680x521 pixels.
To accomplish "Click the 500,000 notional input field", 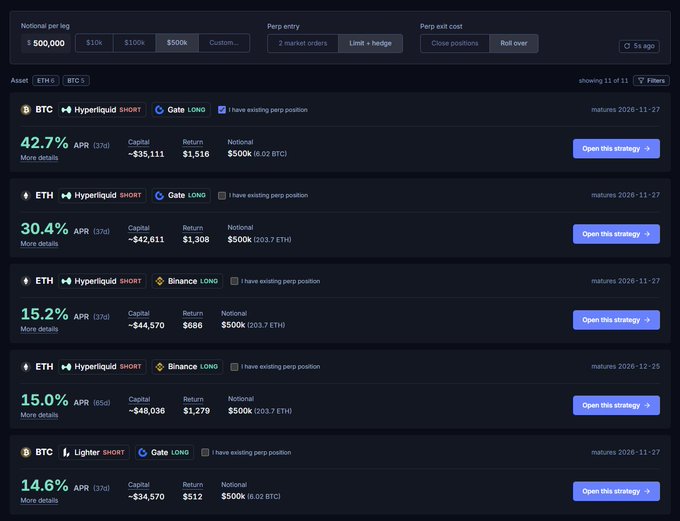I will point(46,43).
